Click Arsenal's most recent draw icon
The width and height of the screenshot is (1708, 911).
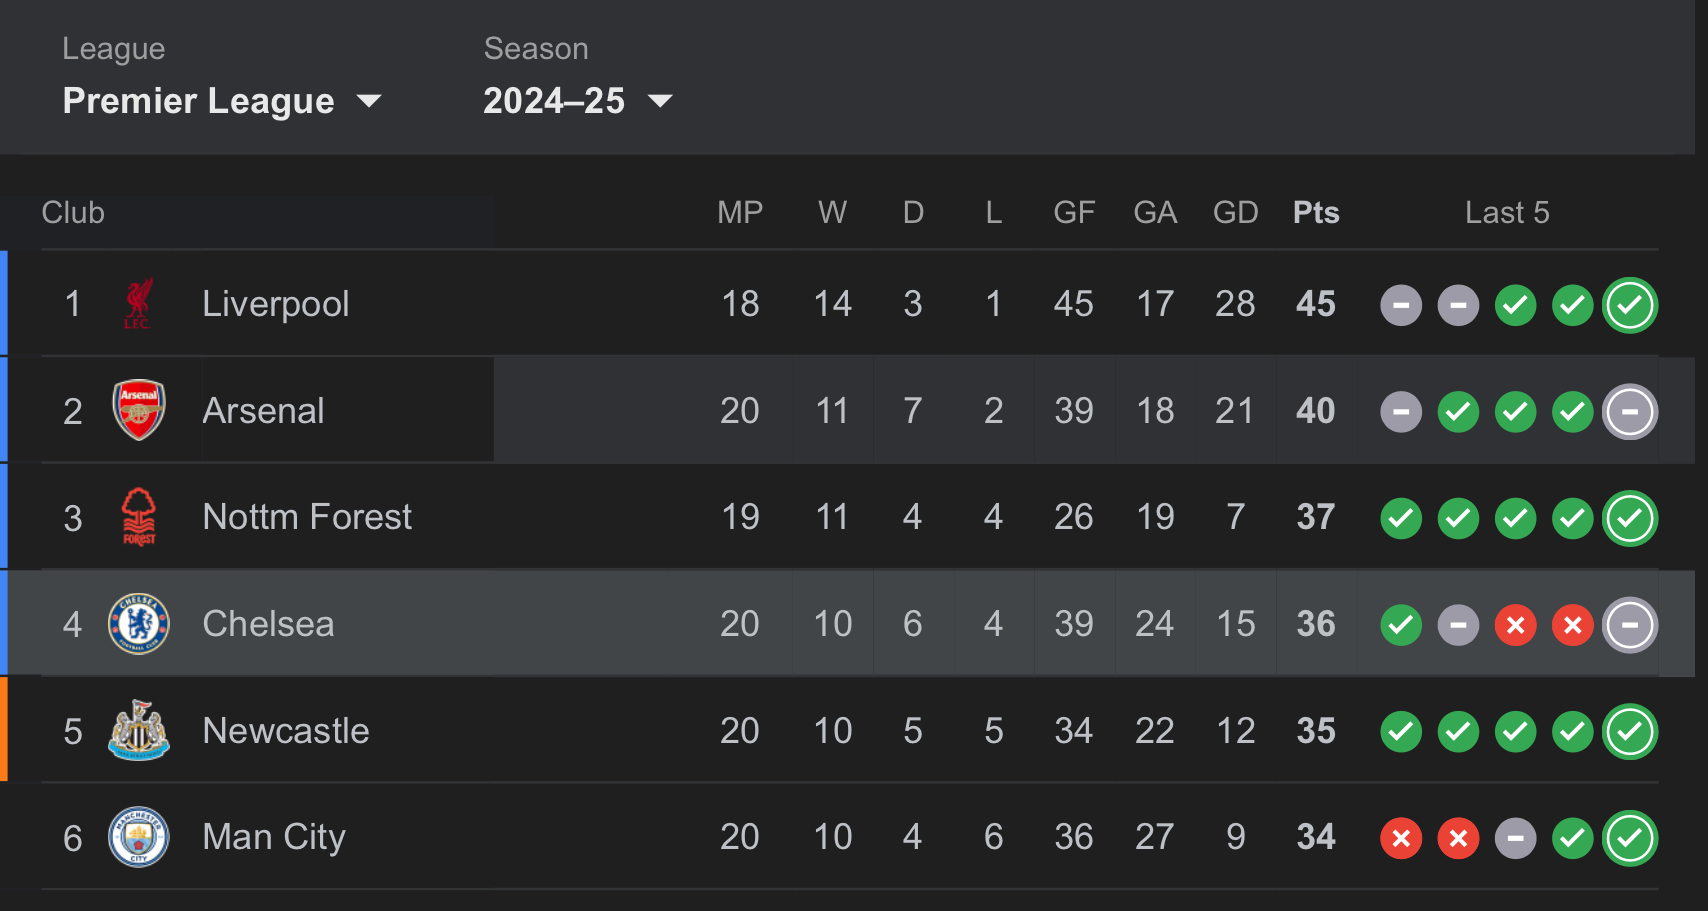tap(1629, 412)
